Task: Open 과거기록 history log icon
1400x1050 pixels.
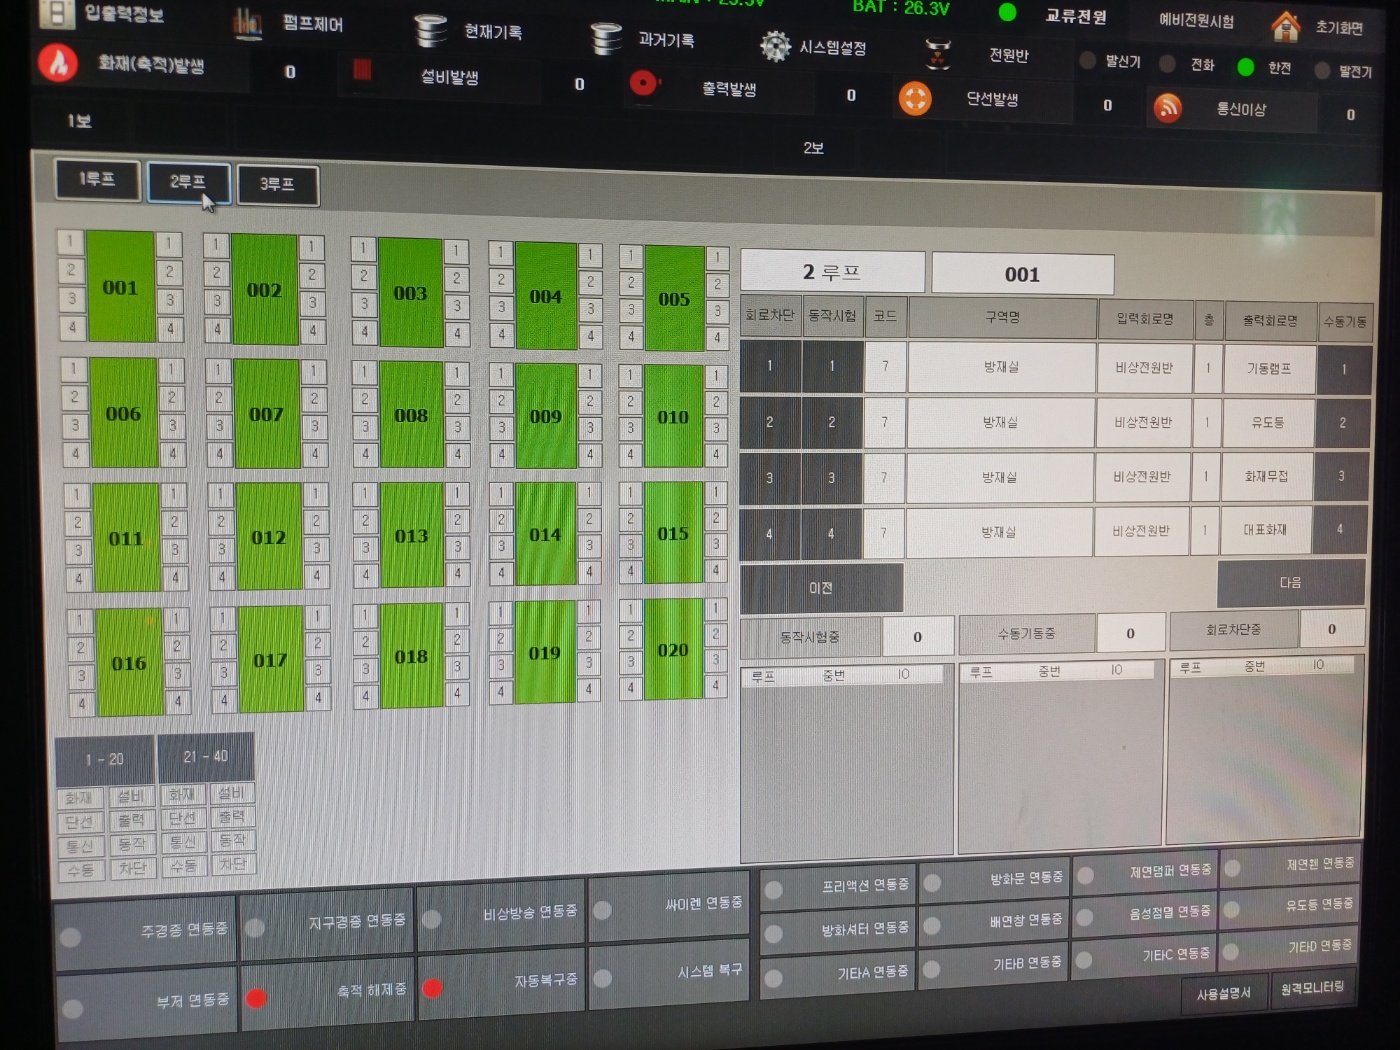Action: (x=606, y=39)
